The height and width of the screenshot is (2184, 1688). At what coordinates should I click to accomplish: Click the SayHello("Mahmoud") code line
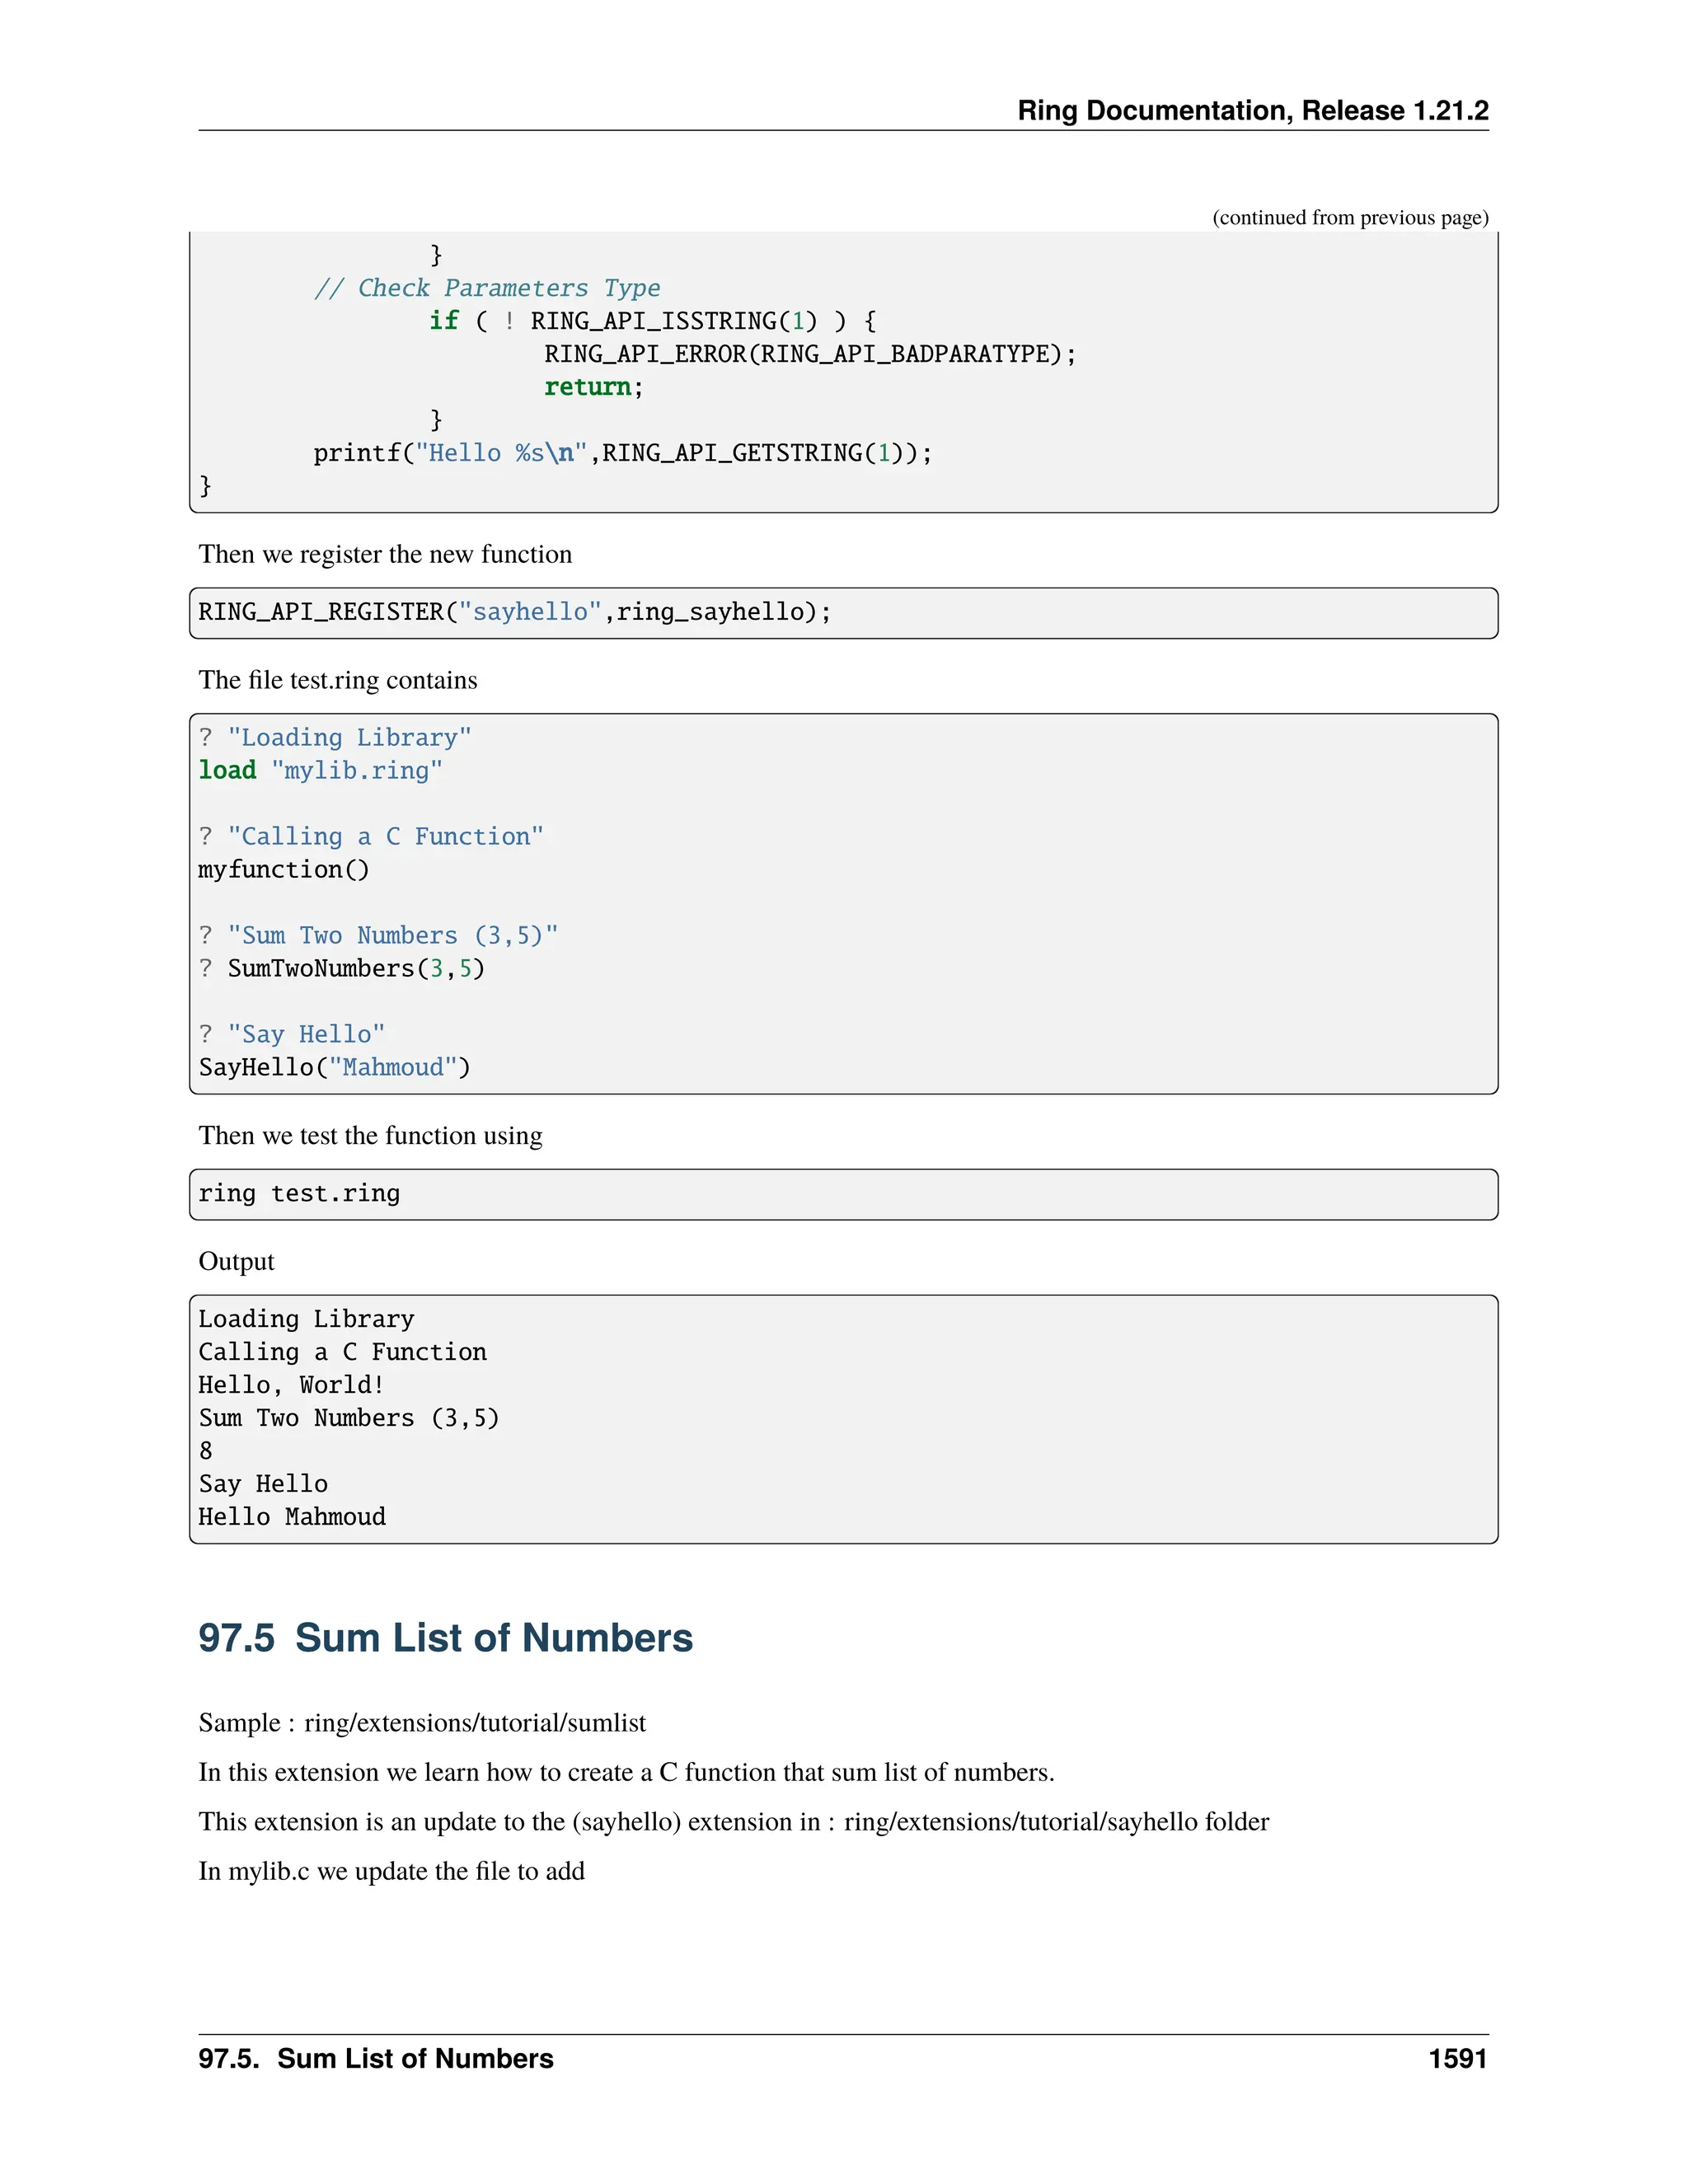point(334,1068)
